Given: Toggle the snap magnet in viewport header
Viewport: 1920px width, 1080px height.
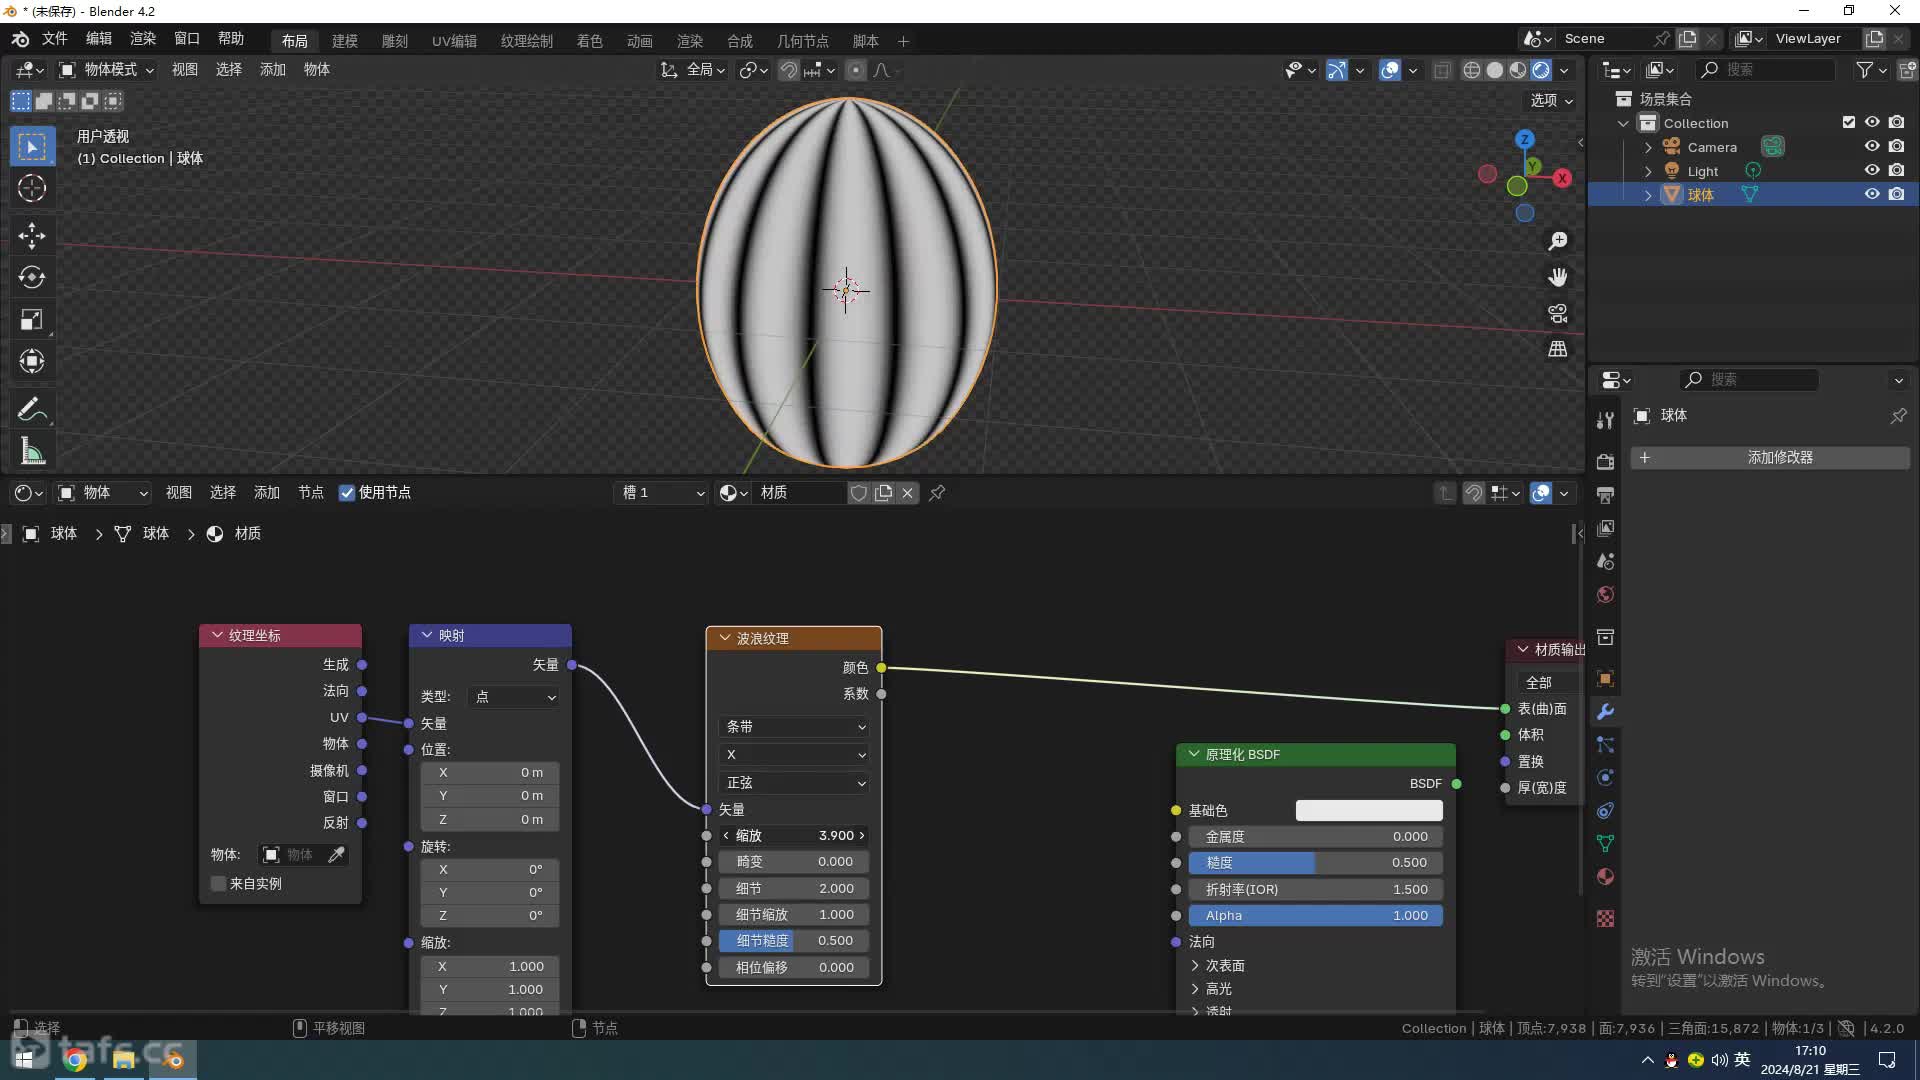Looking at the screenshot, I should click(x=788, y=70).
